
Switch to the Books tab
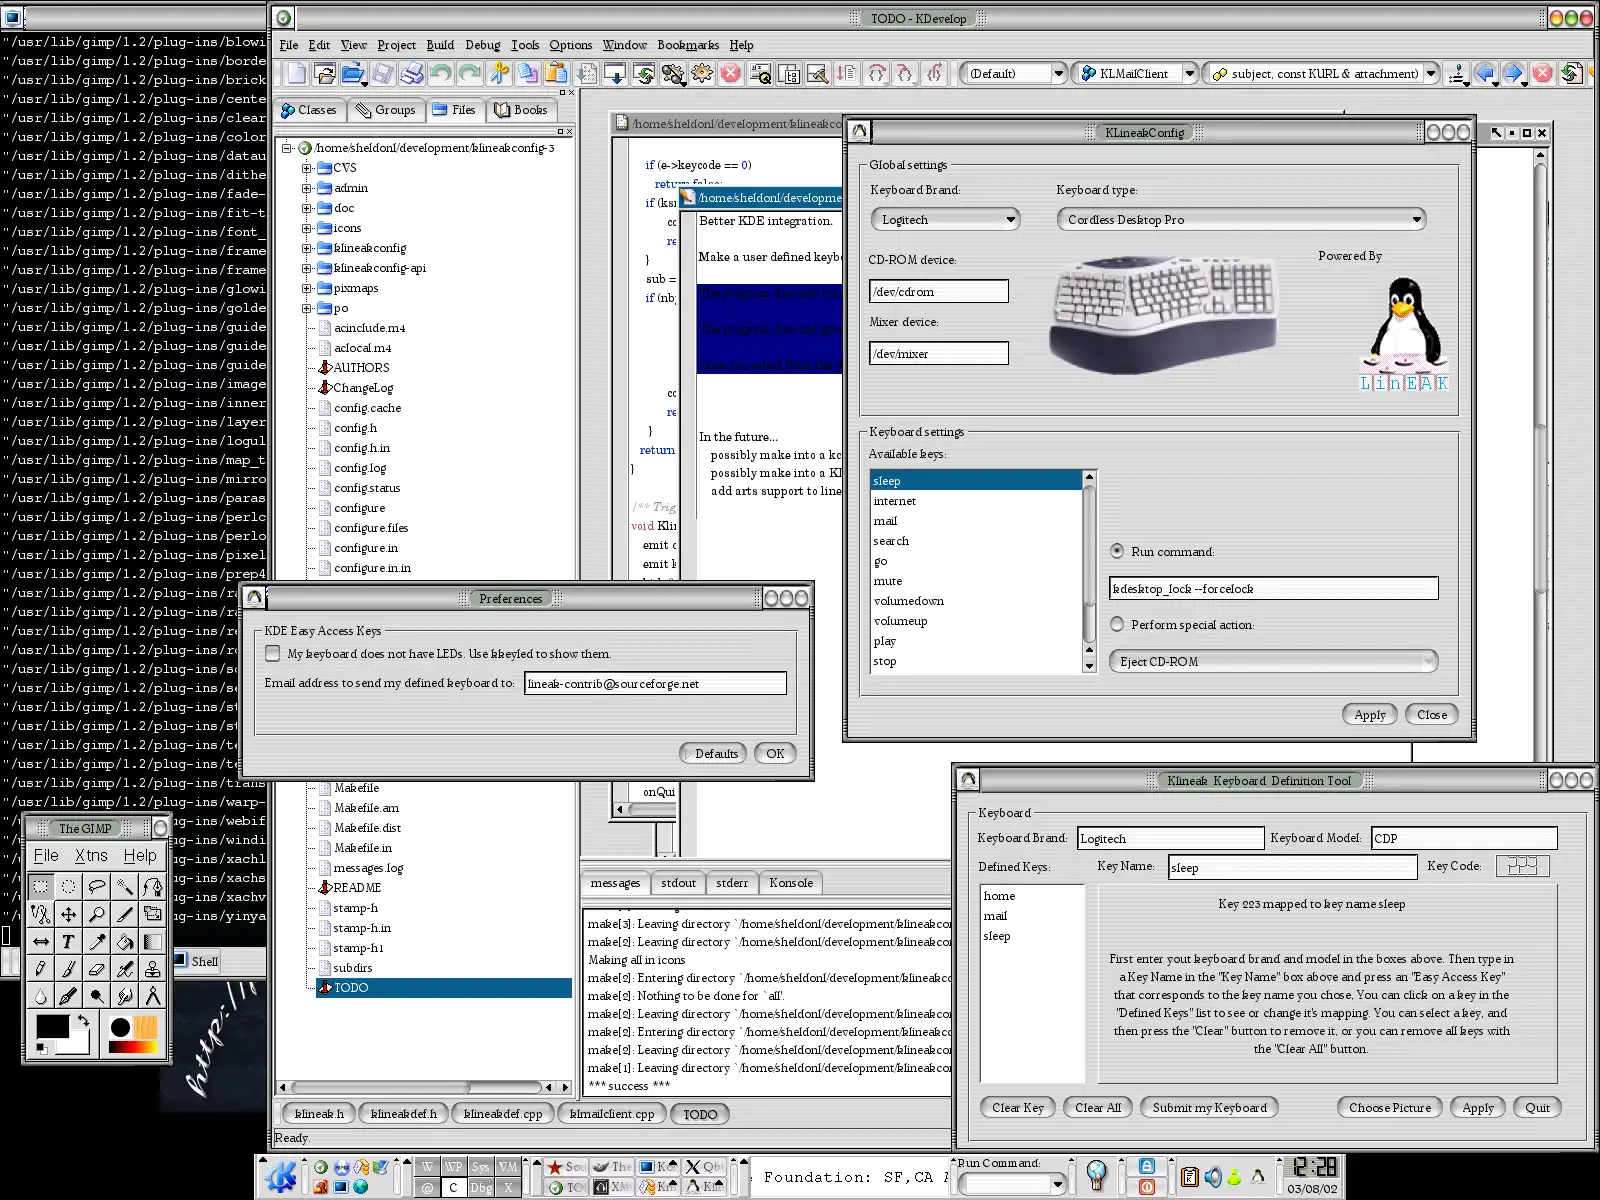click(522, 110)
